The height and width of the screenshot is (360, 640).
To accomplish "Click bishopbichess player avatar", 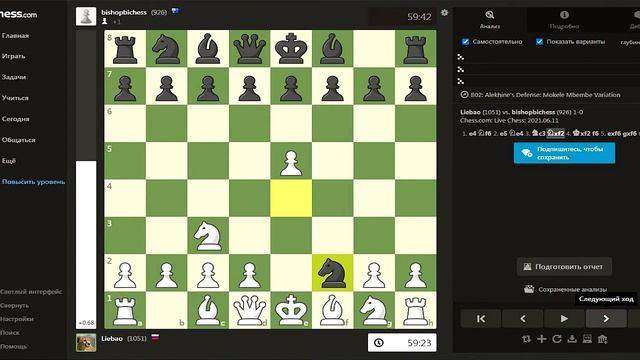I will click(86, 16).
